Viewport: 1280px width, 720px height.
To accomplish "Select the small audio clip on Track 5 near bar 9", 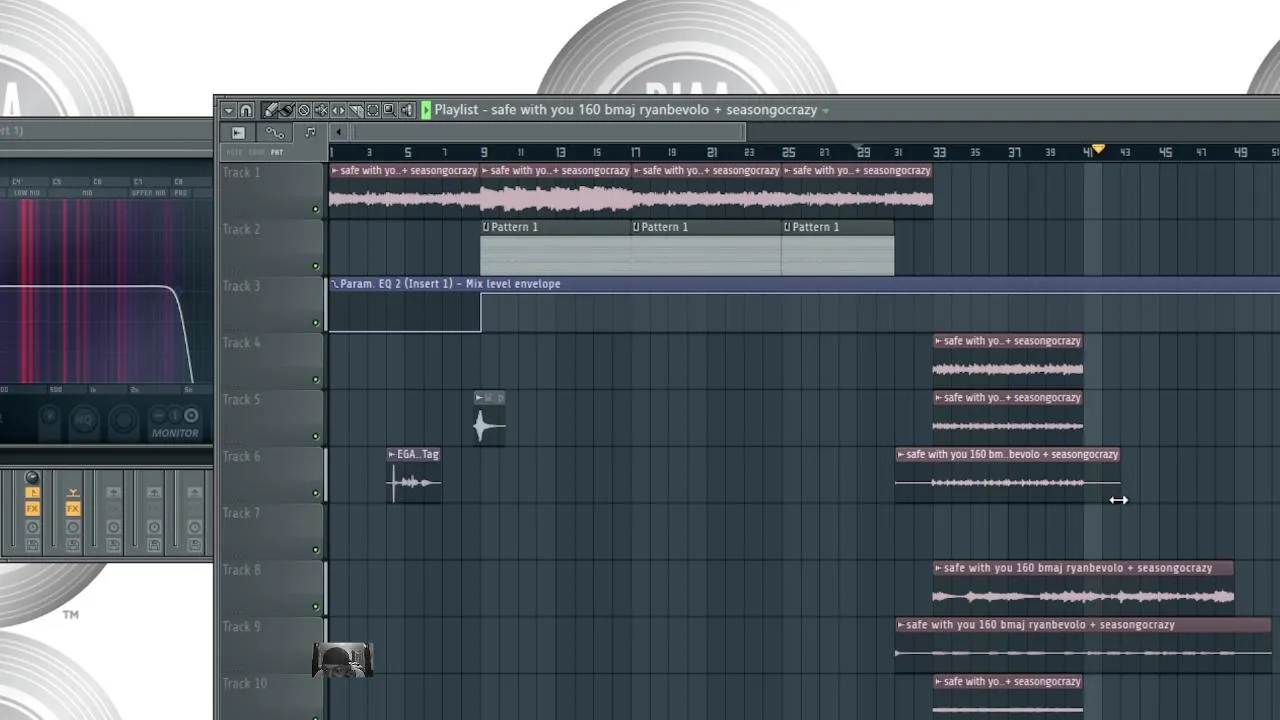I will click(489, 418).
